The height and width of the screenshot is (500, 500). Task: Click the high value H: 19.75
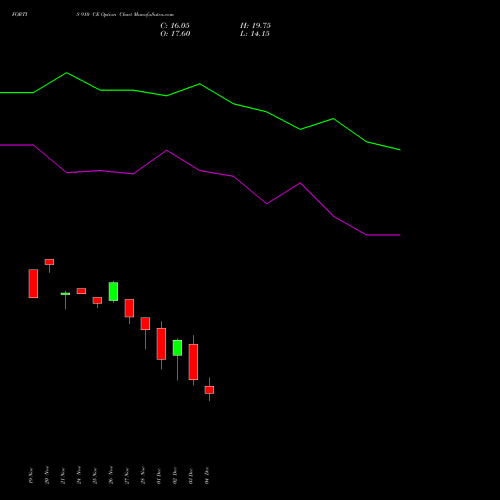(255, 26)
